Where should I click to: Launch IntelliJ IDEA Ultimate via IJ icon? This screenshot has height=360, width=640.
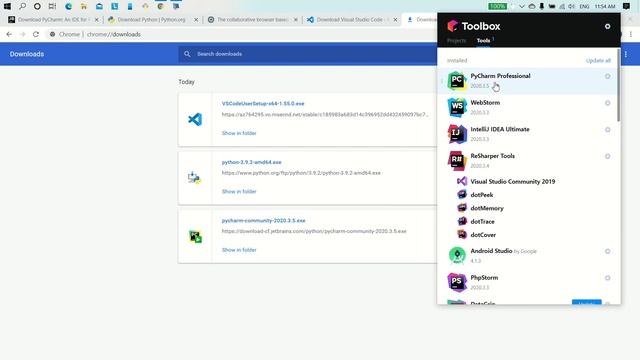pos(457,134)
